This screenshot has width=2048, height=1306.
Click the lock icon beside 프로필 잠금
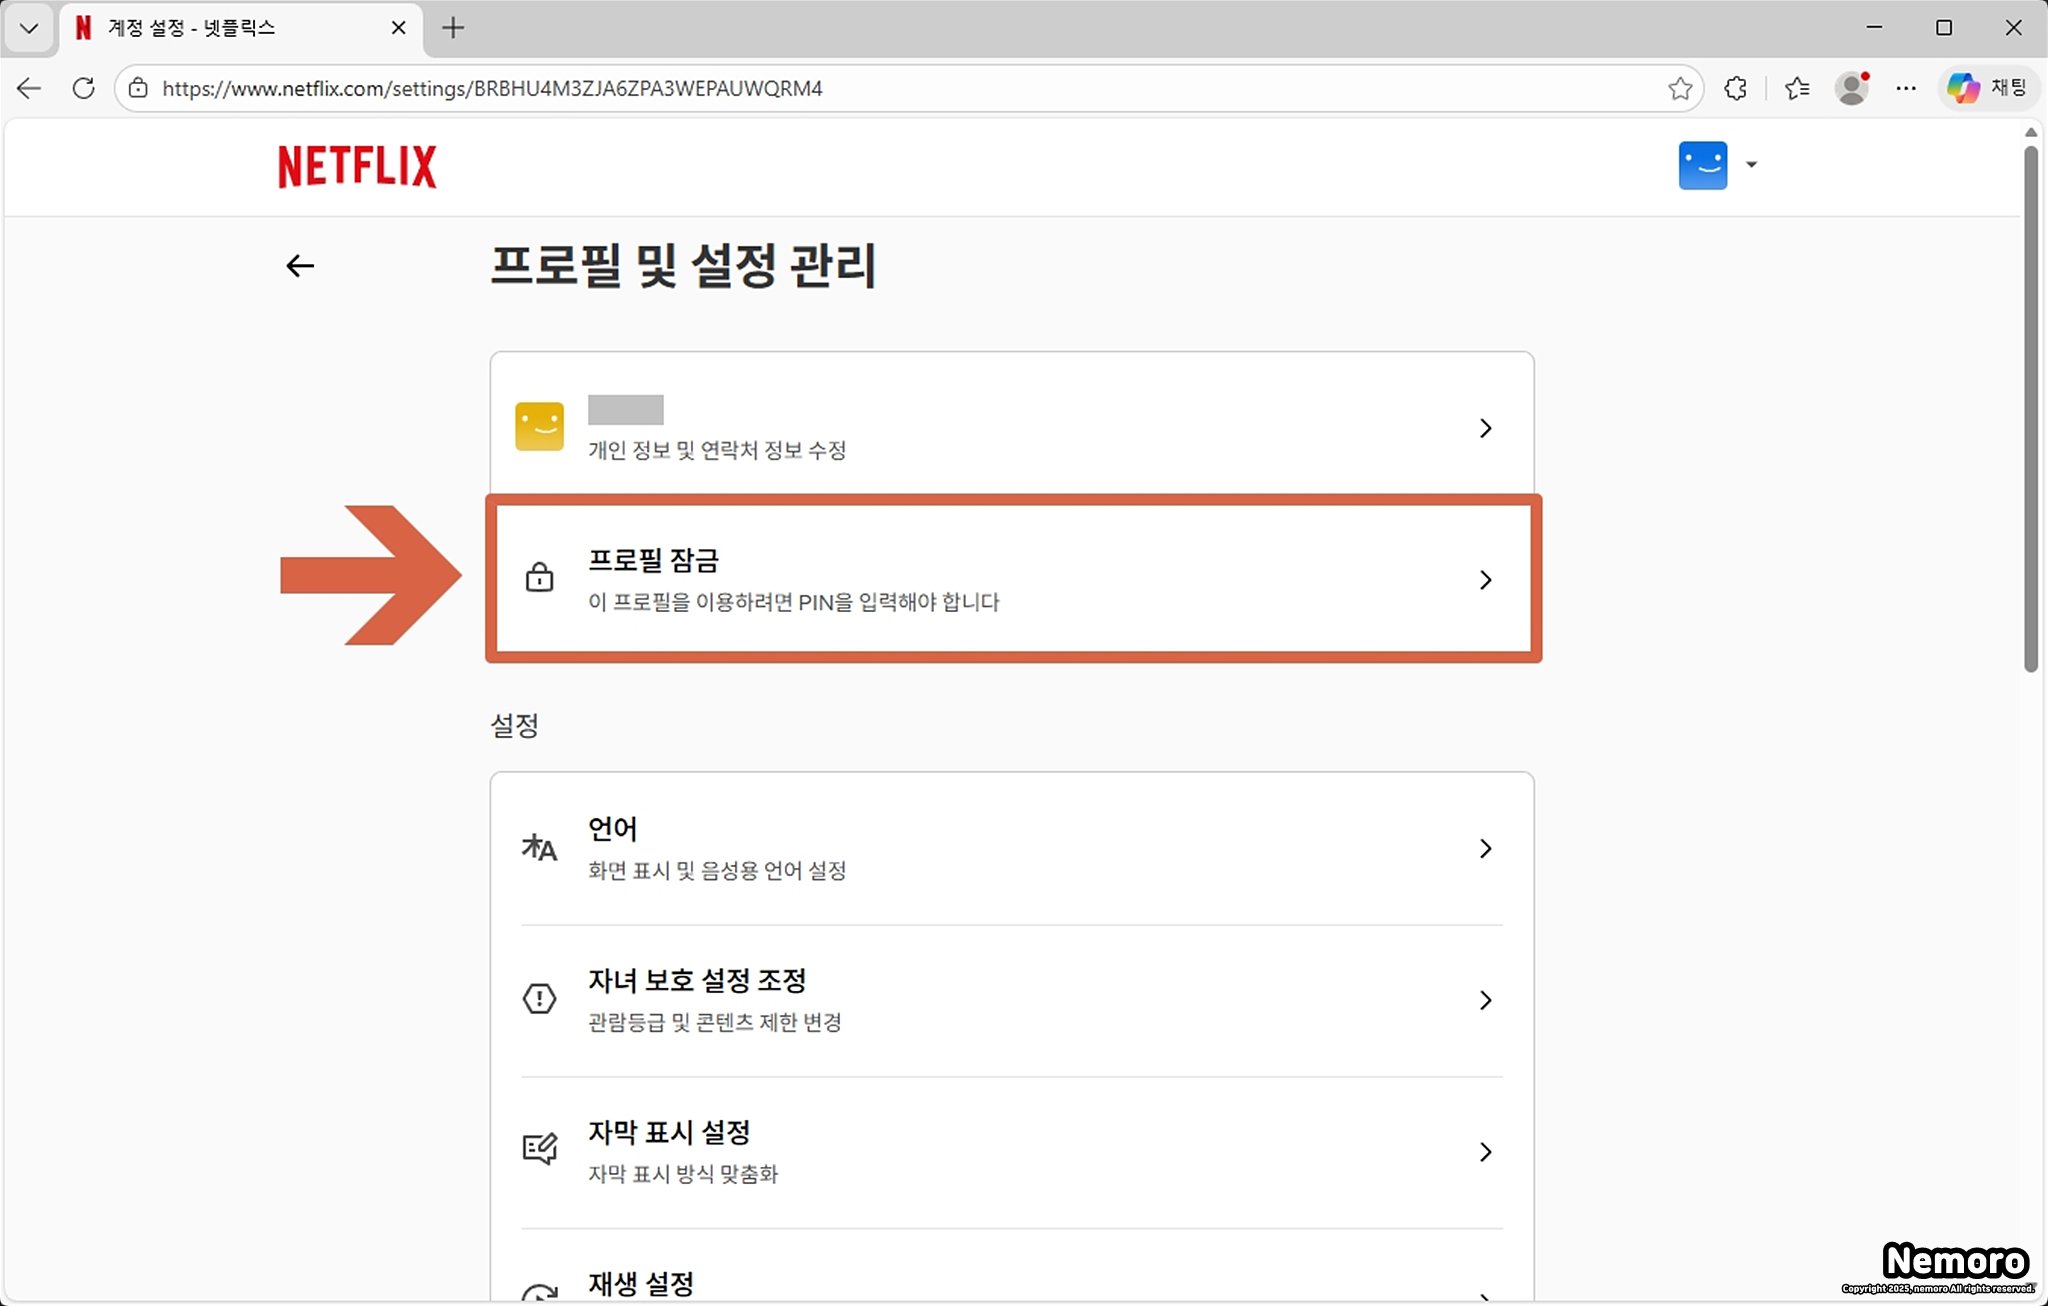click(539, 578)
